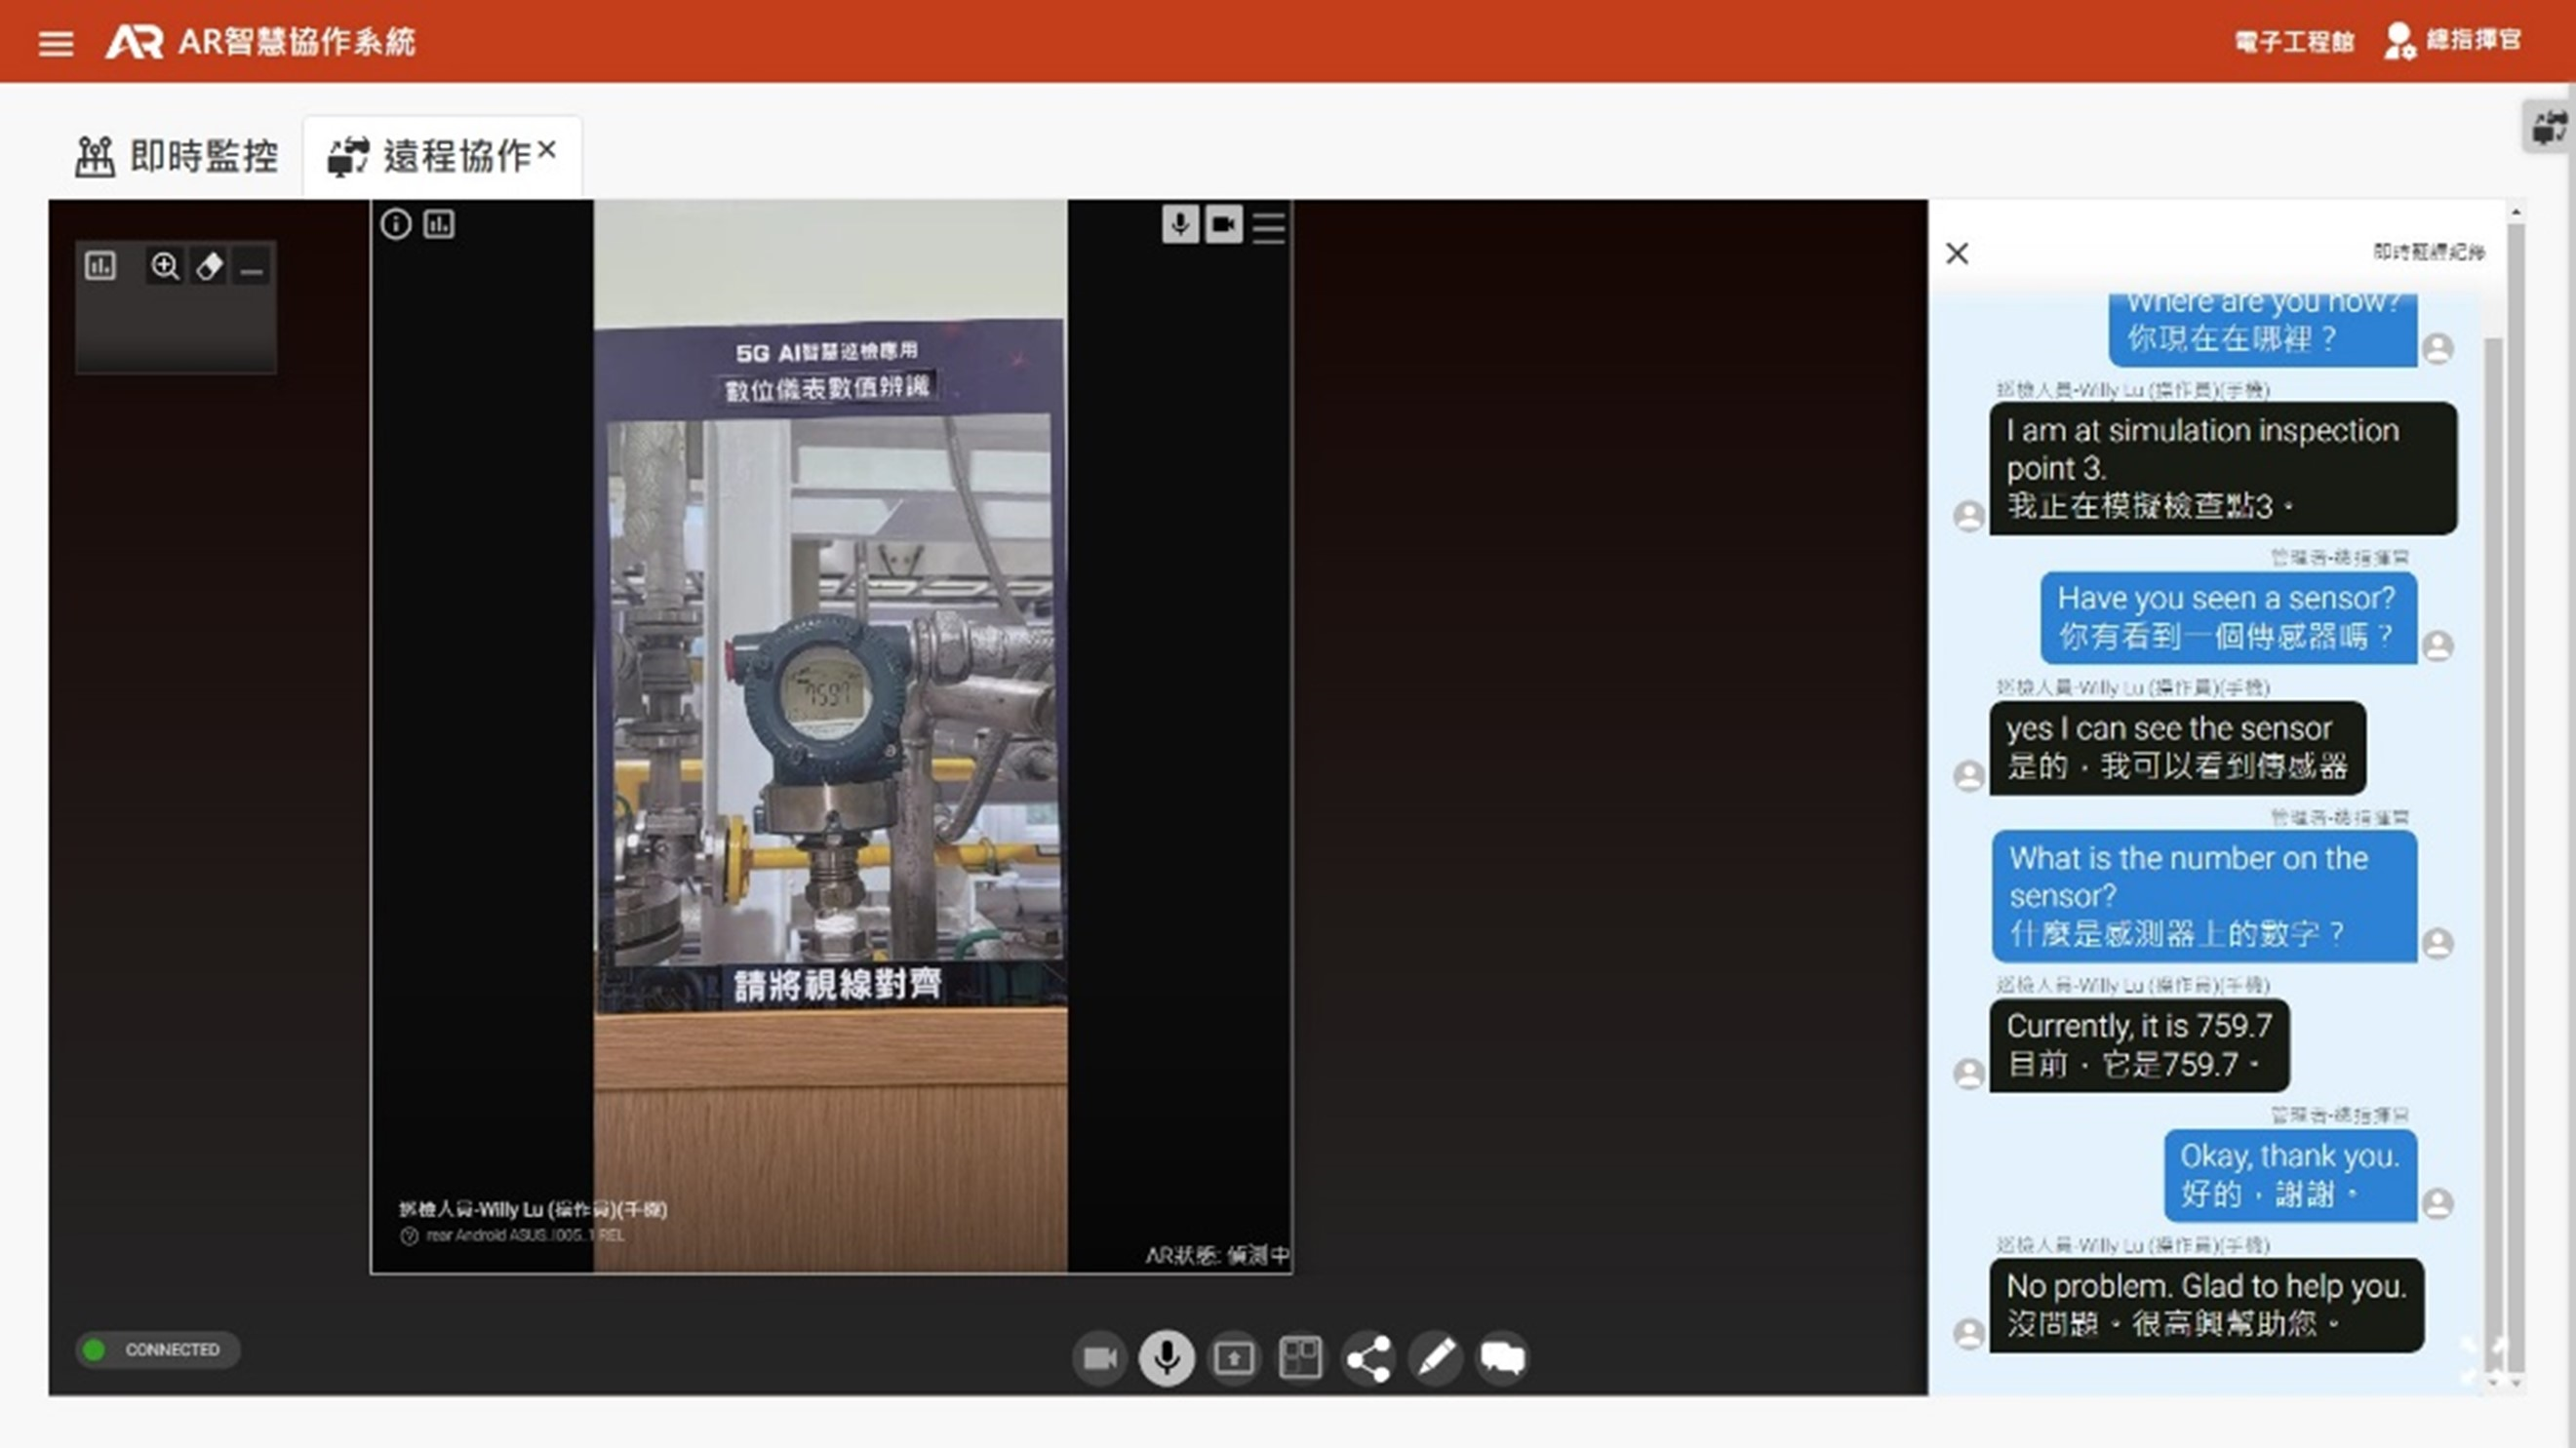The image size is (2576, 1448).
Task: Toggle the bottom toolbar camera on/off
Action: (1099, 1358)
